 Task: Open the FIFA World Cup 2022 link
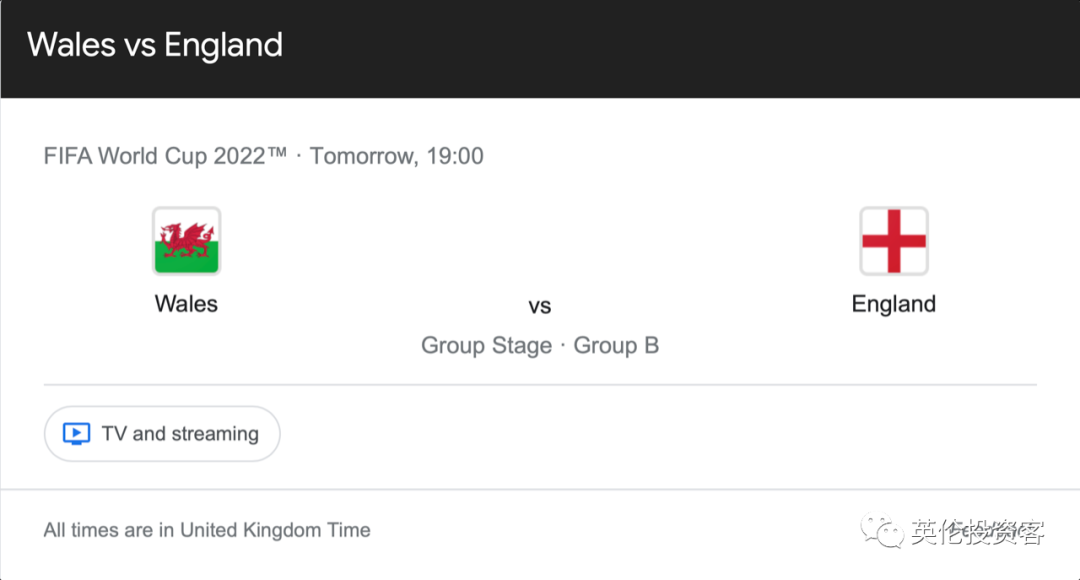click(x=165, y=156)
